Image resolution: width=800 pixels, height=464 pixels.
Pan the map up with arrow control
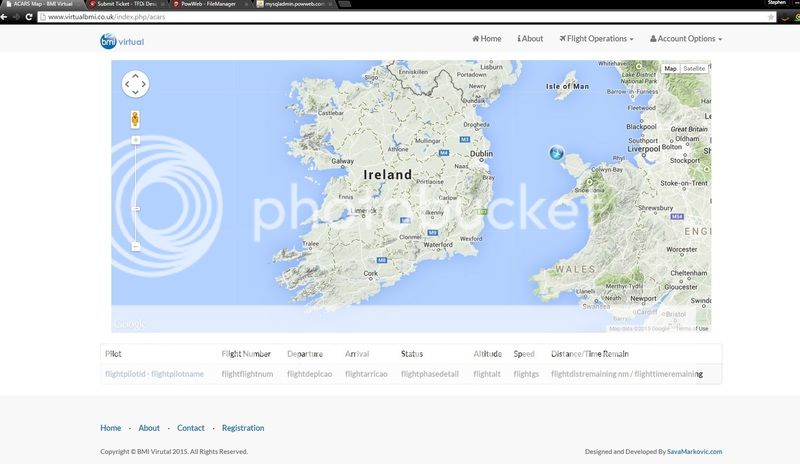[x=136, y=76]
